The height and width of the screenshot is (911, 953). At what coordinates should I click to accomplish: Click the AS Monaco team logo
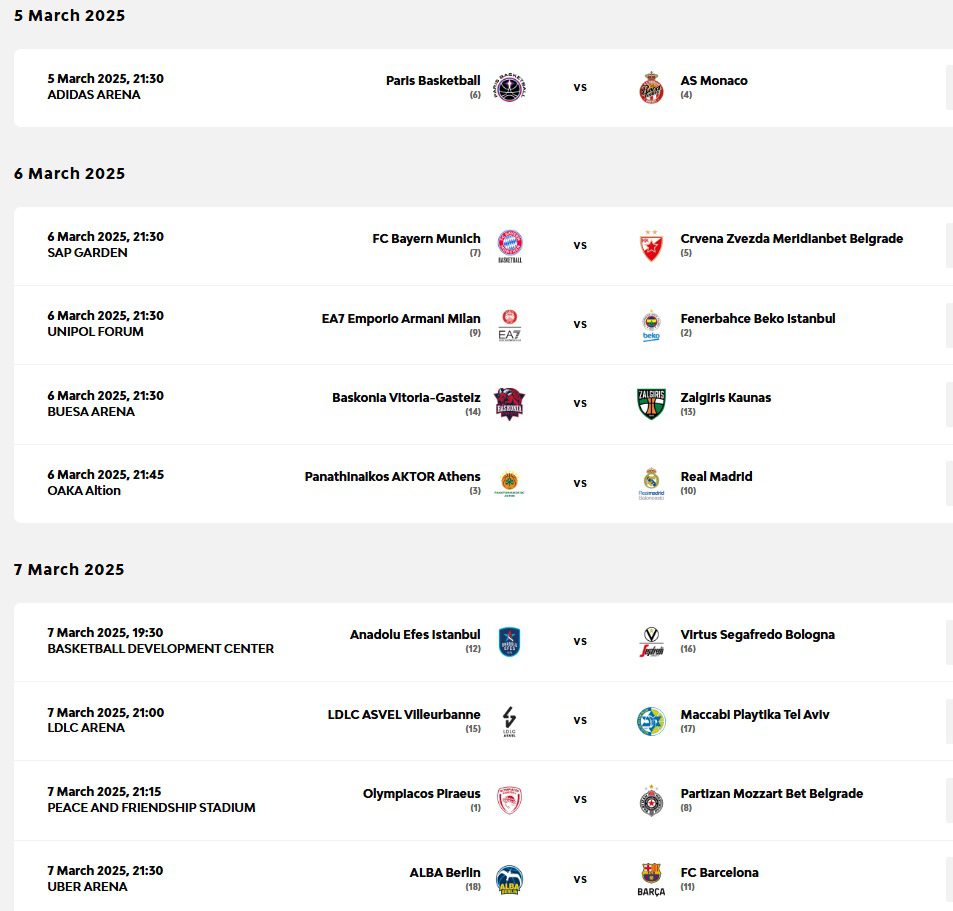651,87
